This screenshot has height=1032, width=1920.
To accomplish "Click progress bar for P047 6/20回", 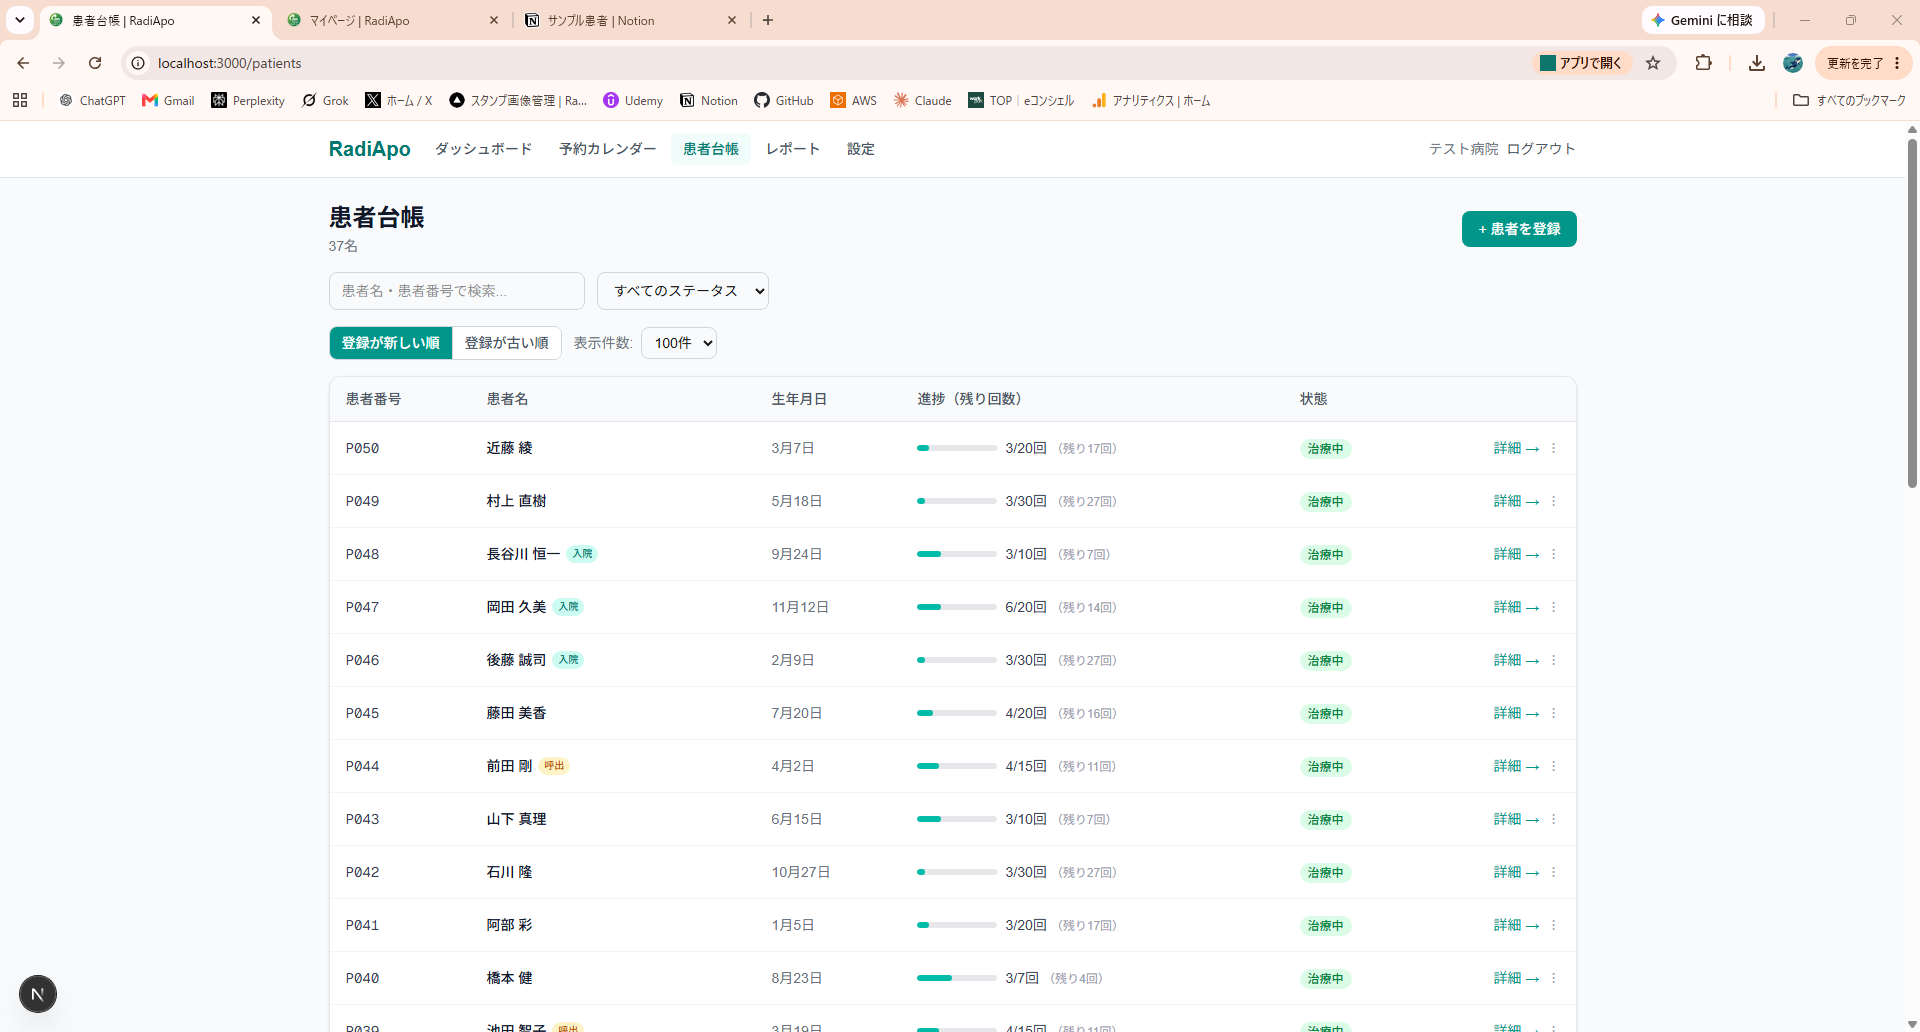I will (957, 607).
